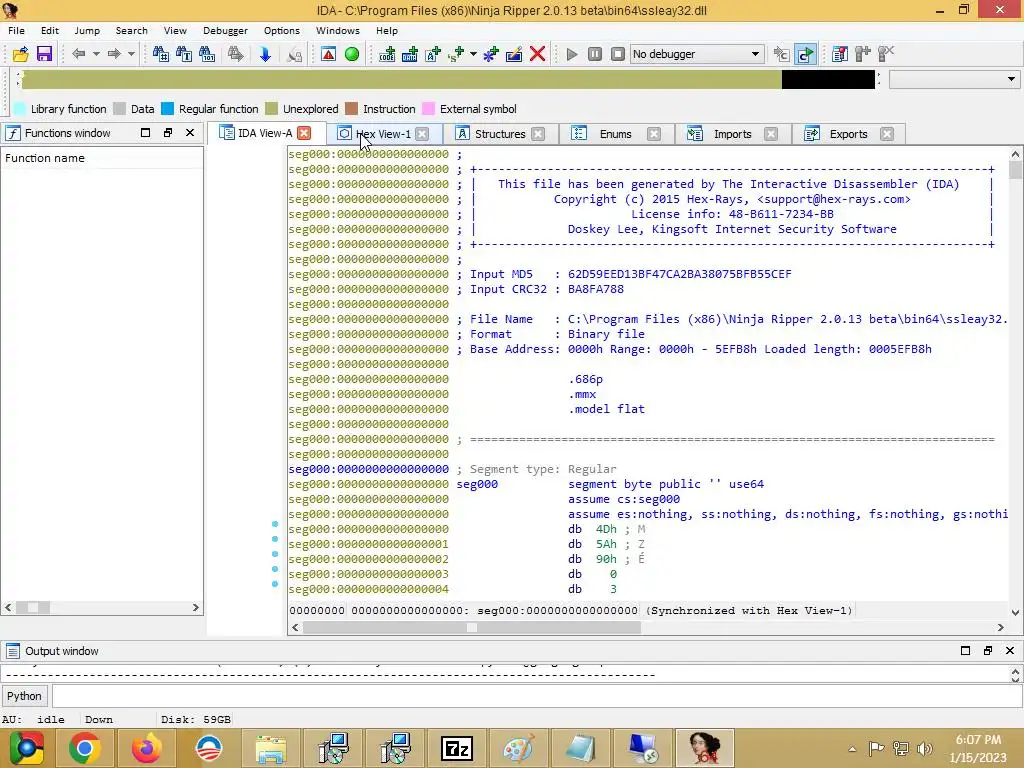This screenshot has width=1024, height=768.
Task: Click green circle analysis indicator
Action: point(351,54)
